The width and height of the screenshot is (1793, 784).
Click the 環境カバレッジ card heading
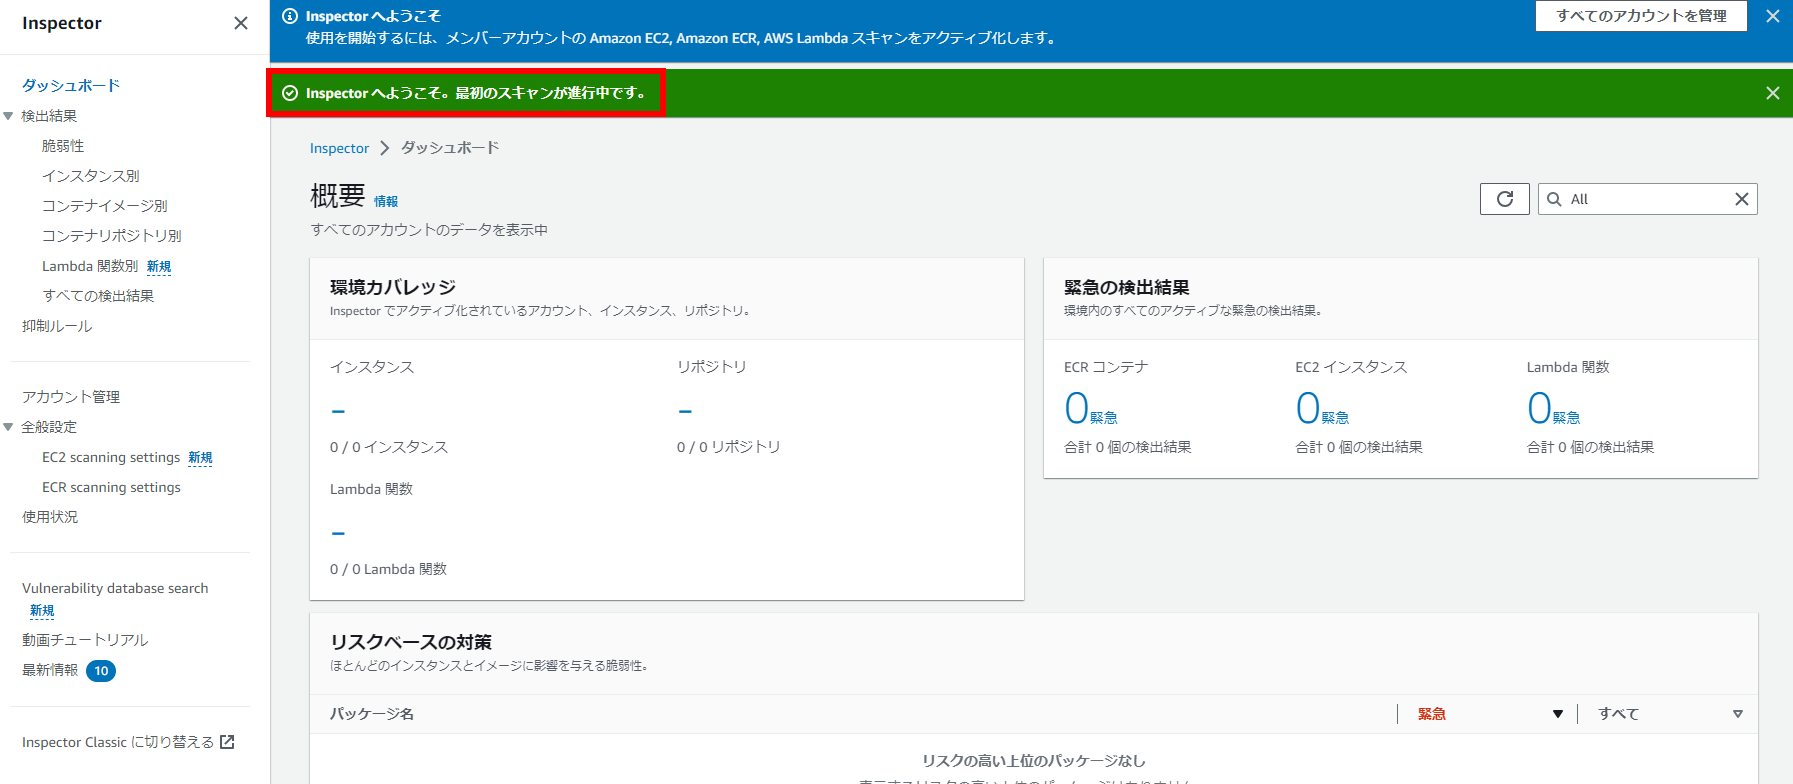(x=393, y=288)
